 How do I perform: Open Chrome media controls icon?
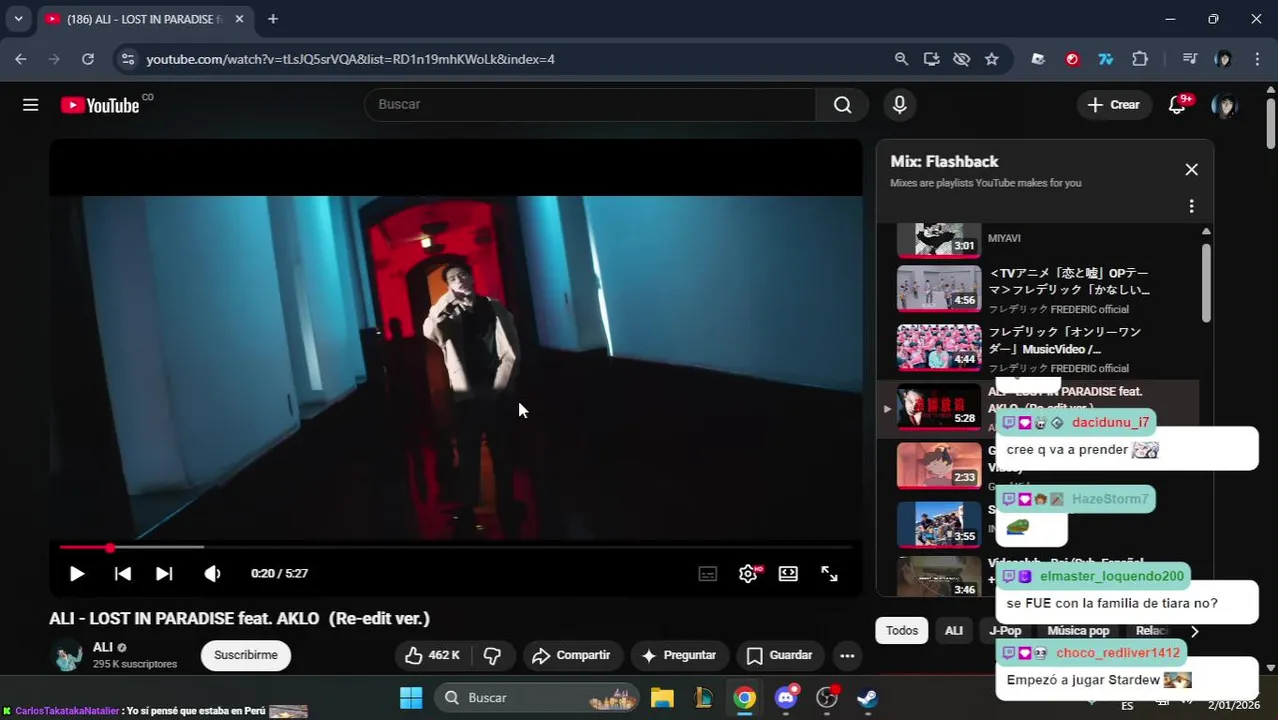1189,59
